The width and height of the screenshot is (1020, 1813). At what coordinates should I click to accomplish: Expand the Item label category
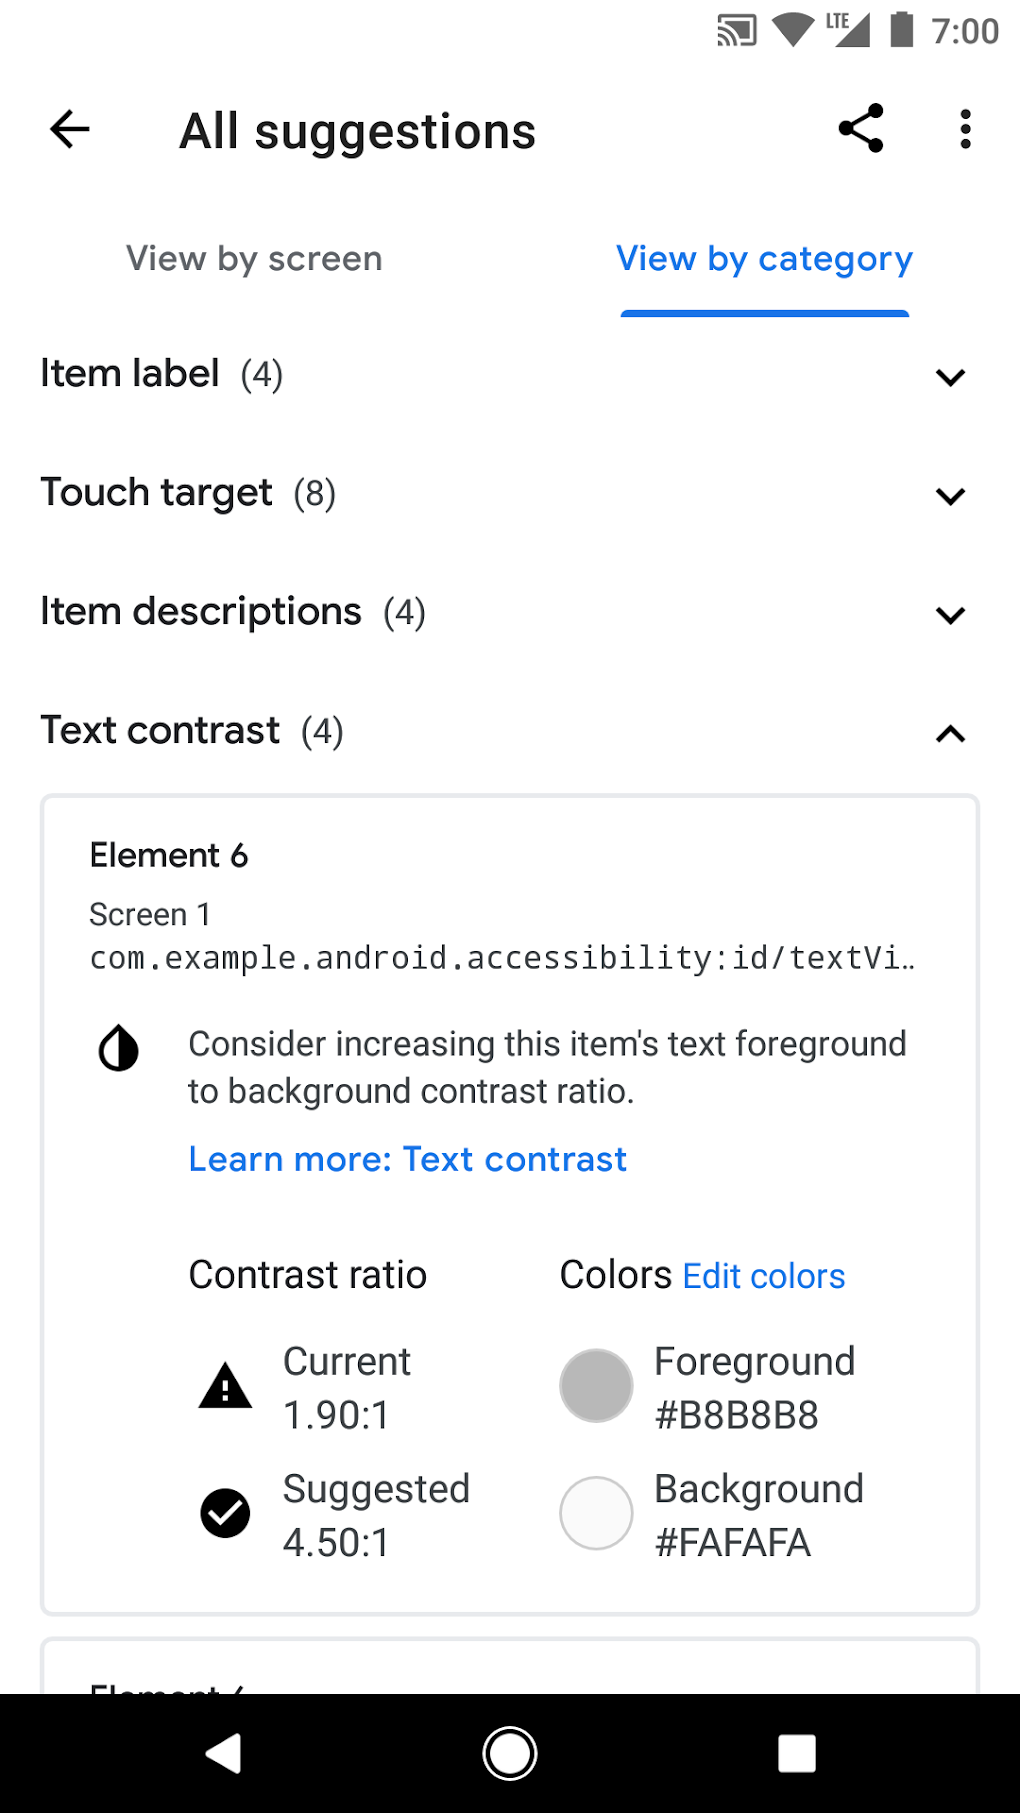tap(950, 377)
